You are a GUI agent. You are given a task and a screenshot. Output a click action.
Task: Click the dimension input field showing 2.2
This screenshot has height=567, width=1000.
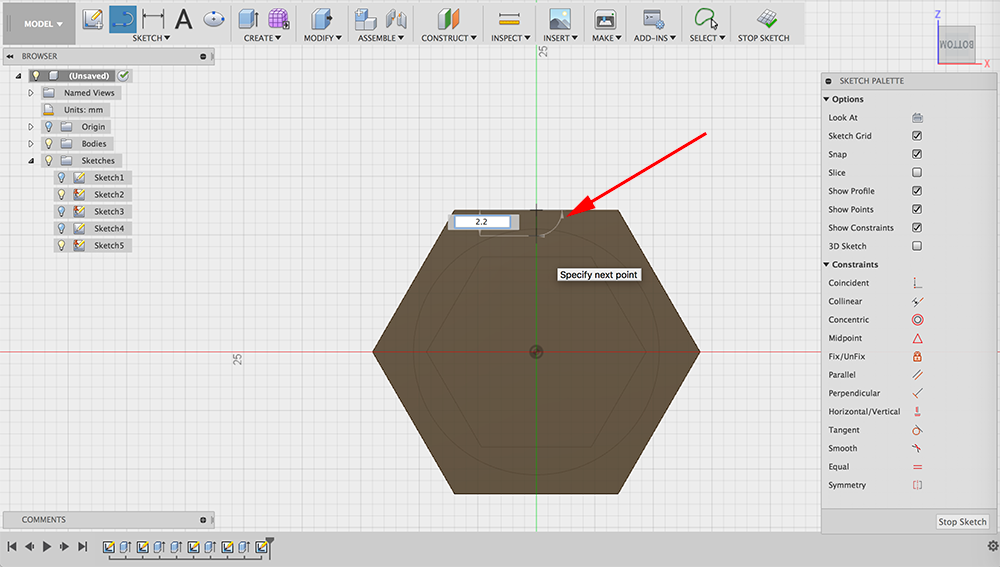click(482, 222)
